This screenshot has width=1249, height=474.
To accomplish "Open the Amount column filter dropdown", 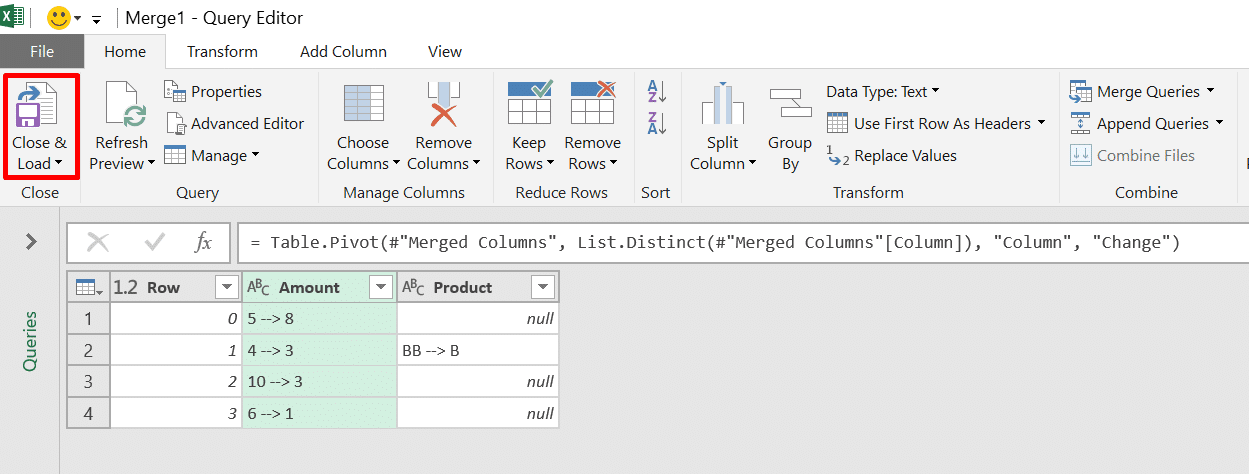I will [x=380, y=288].
